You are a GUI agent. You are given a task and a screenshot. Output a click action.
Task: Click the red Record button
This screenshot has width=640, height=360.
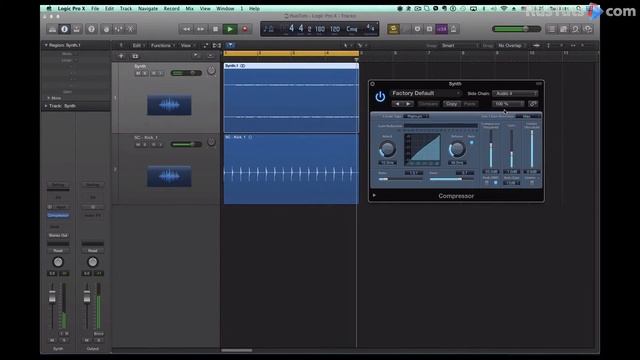pyautogui.click(x=245, y=29)
